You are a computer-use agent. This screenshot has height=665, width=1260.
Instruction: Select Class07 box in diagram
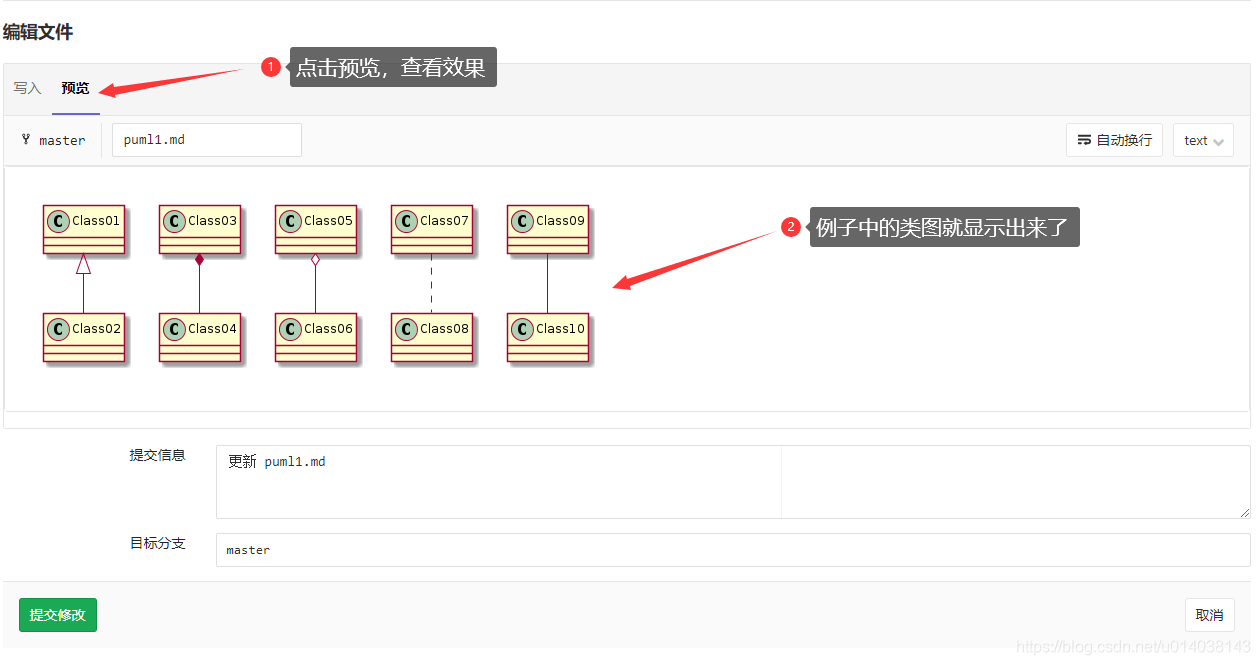(x=432, y=229)
